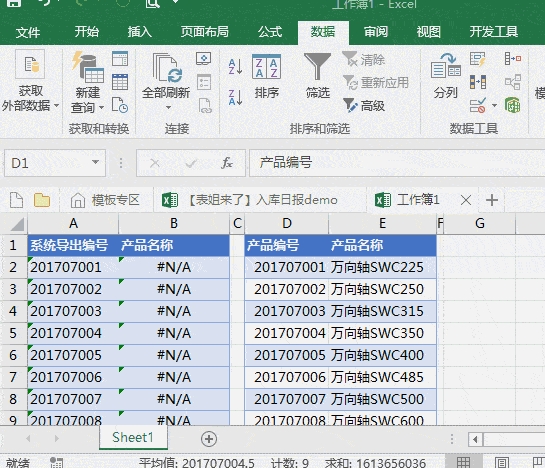
Task: Add a new sheet with plus button
Action: pos(209,439)
